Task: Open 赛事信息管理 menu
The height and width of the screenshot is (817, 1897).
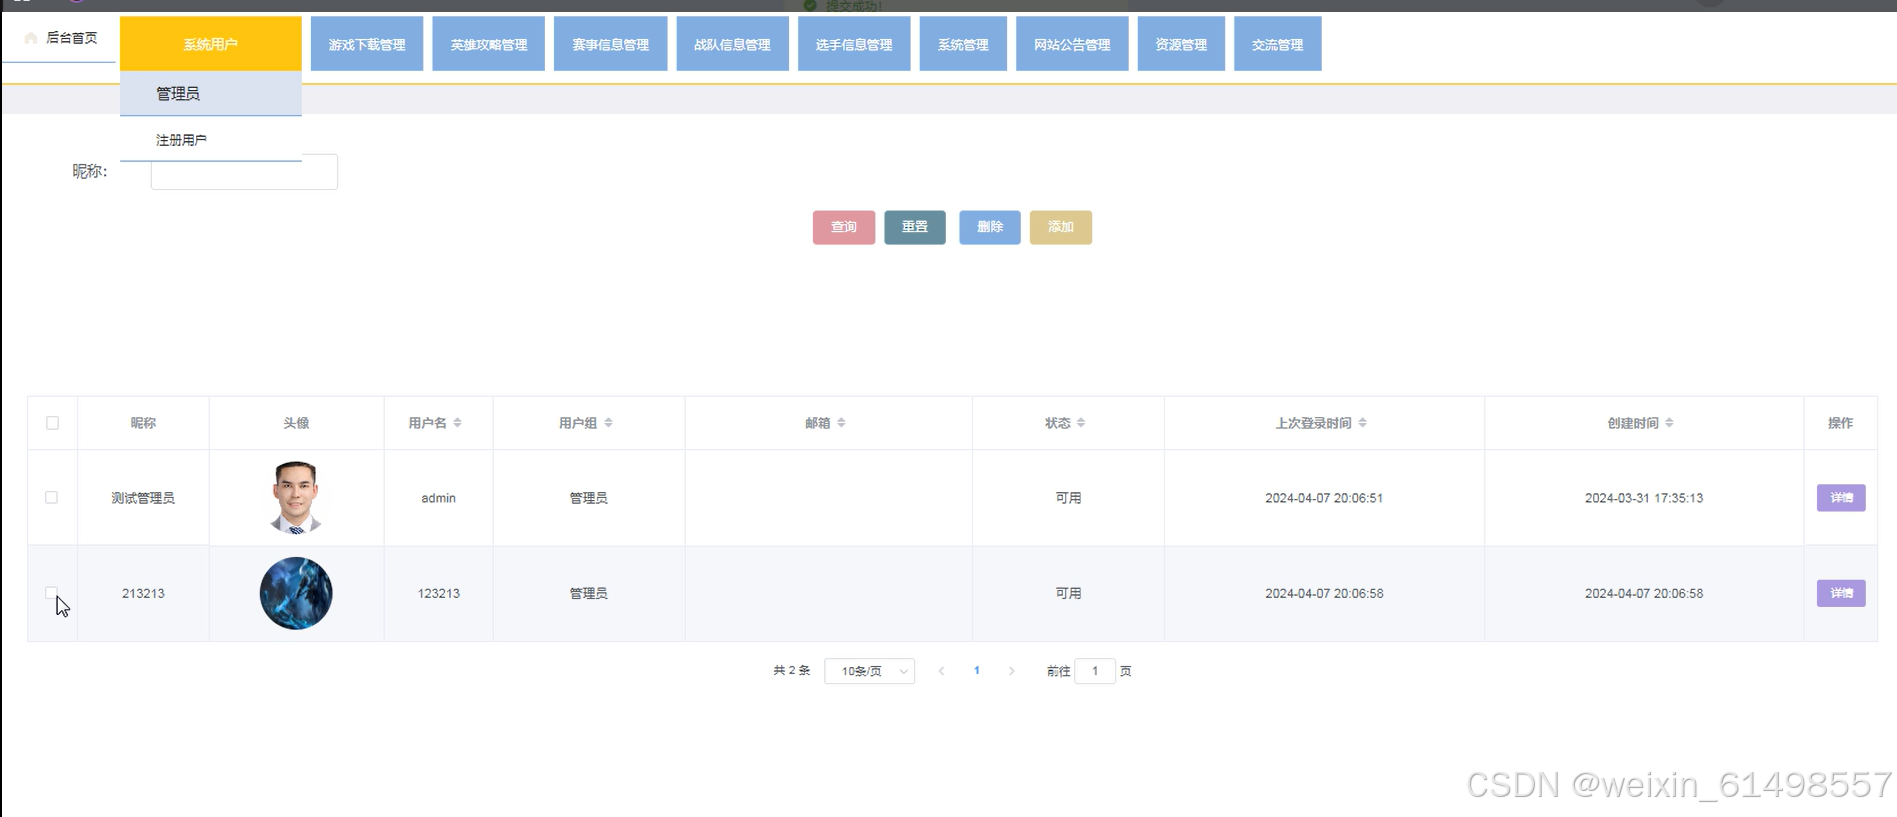Action: pos(610,44)
